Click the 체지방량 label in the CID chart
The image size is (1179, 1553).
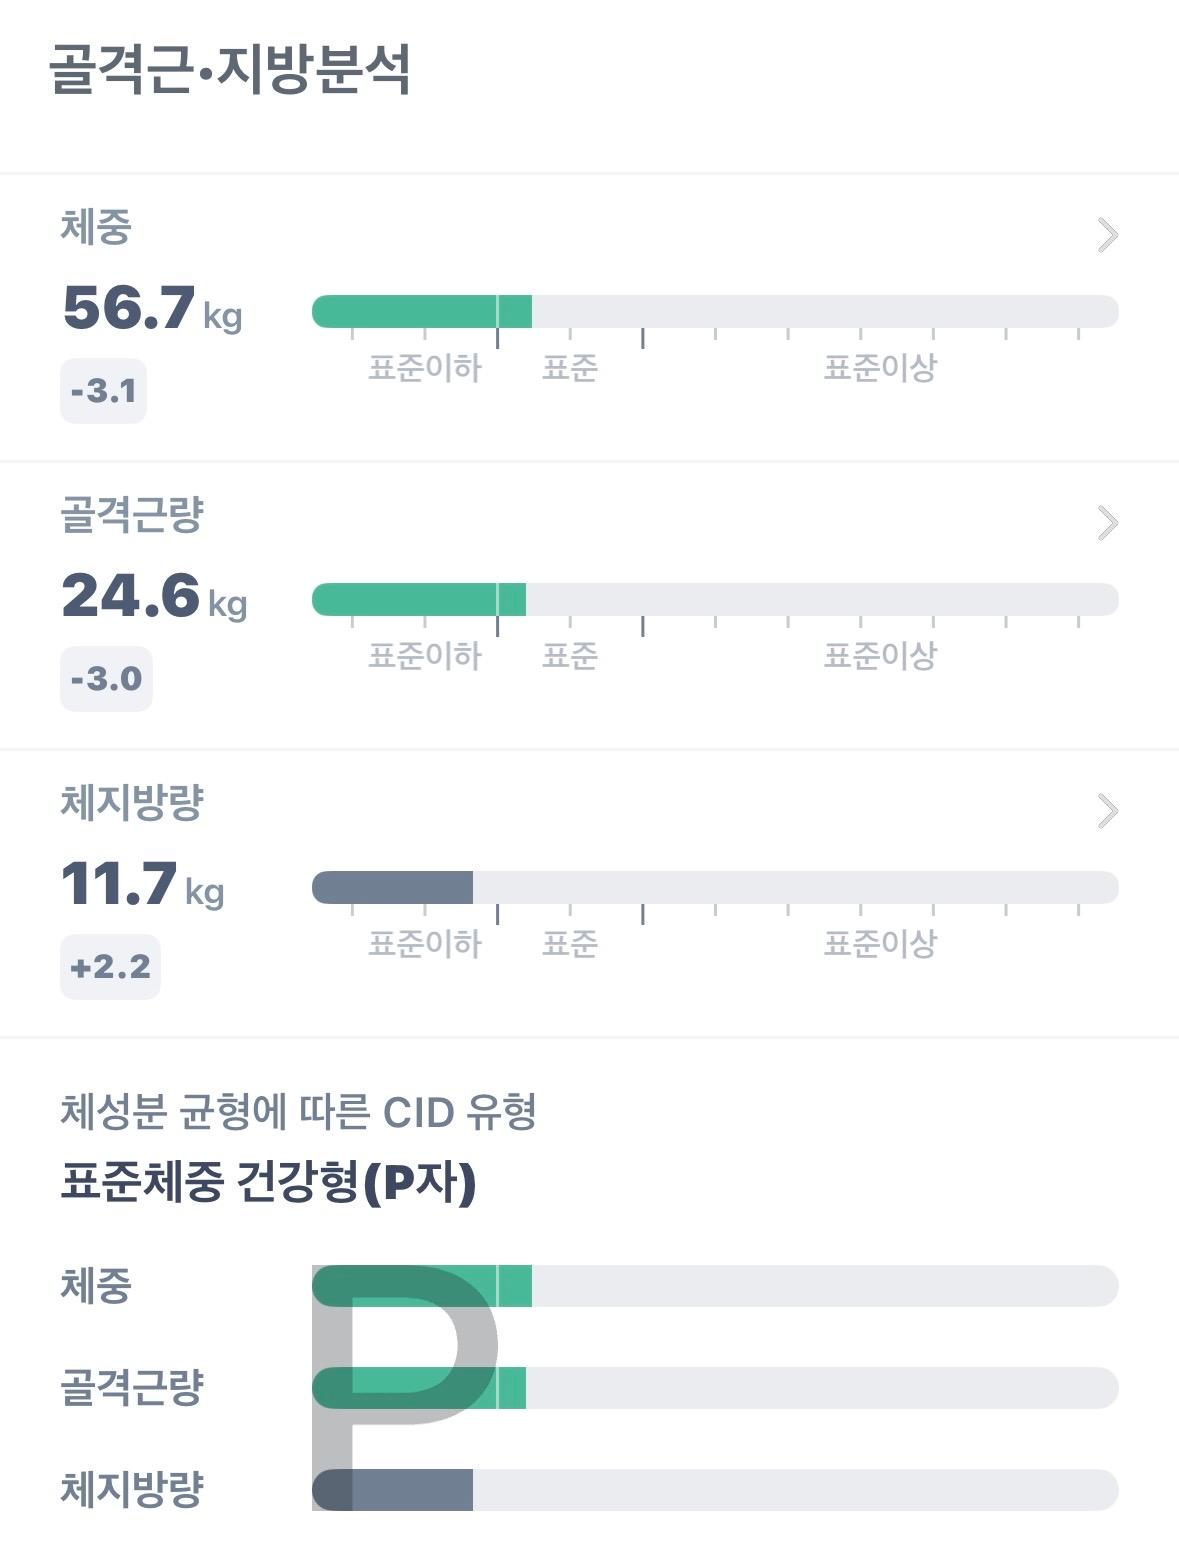132,1490
